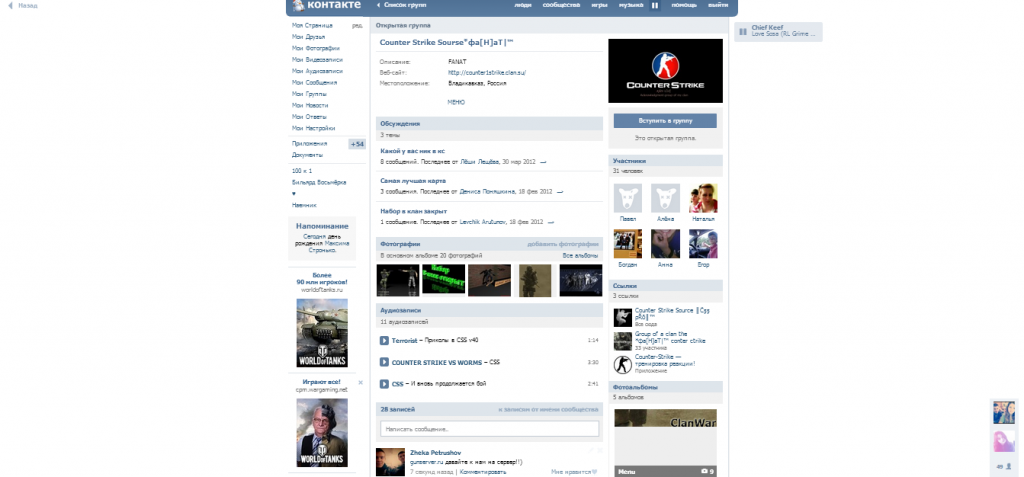Click the +54 applications counter
Screen dimensions: 1024x477
pos(357,144)
